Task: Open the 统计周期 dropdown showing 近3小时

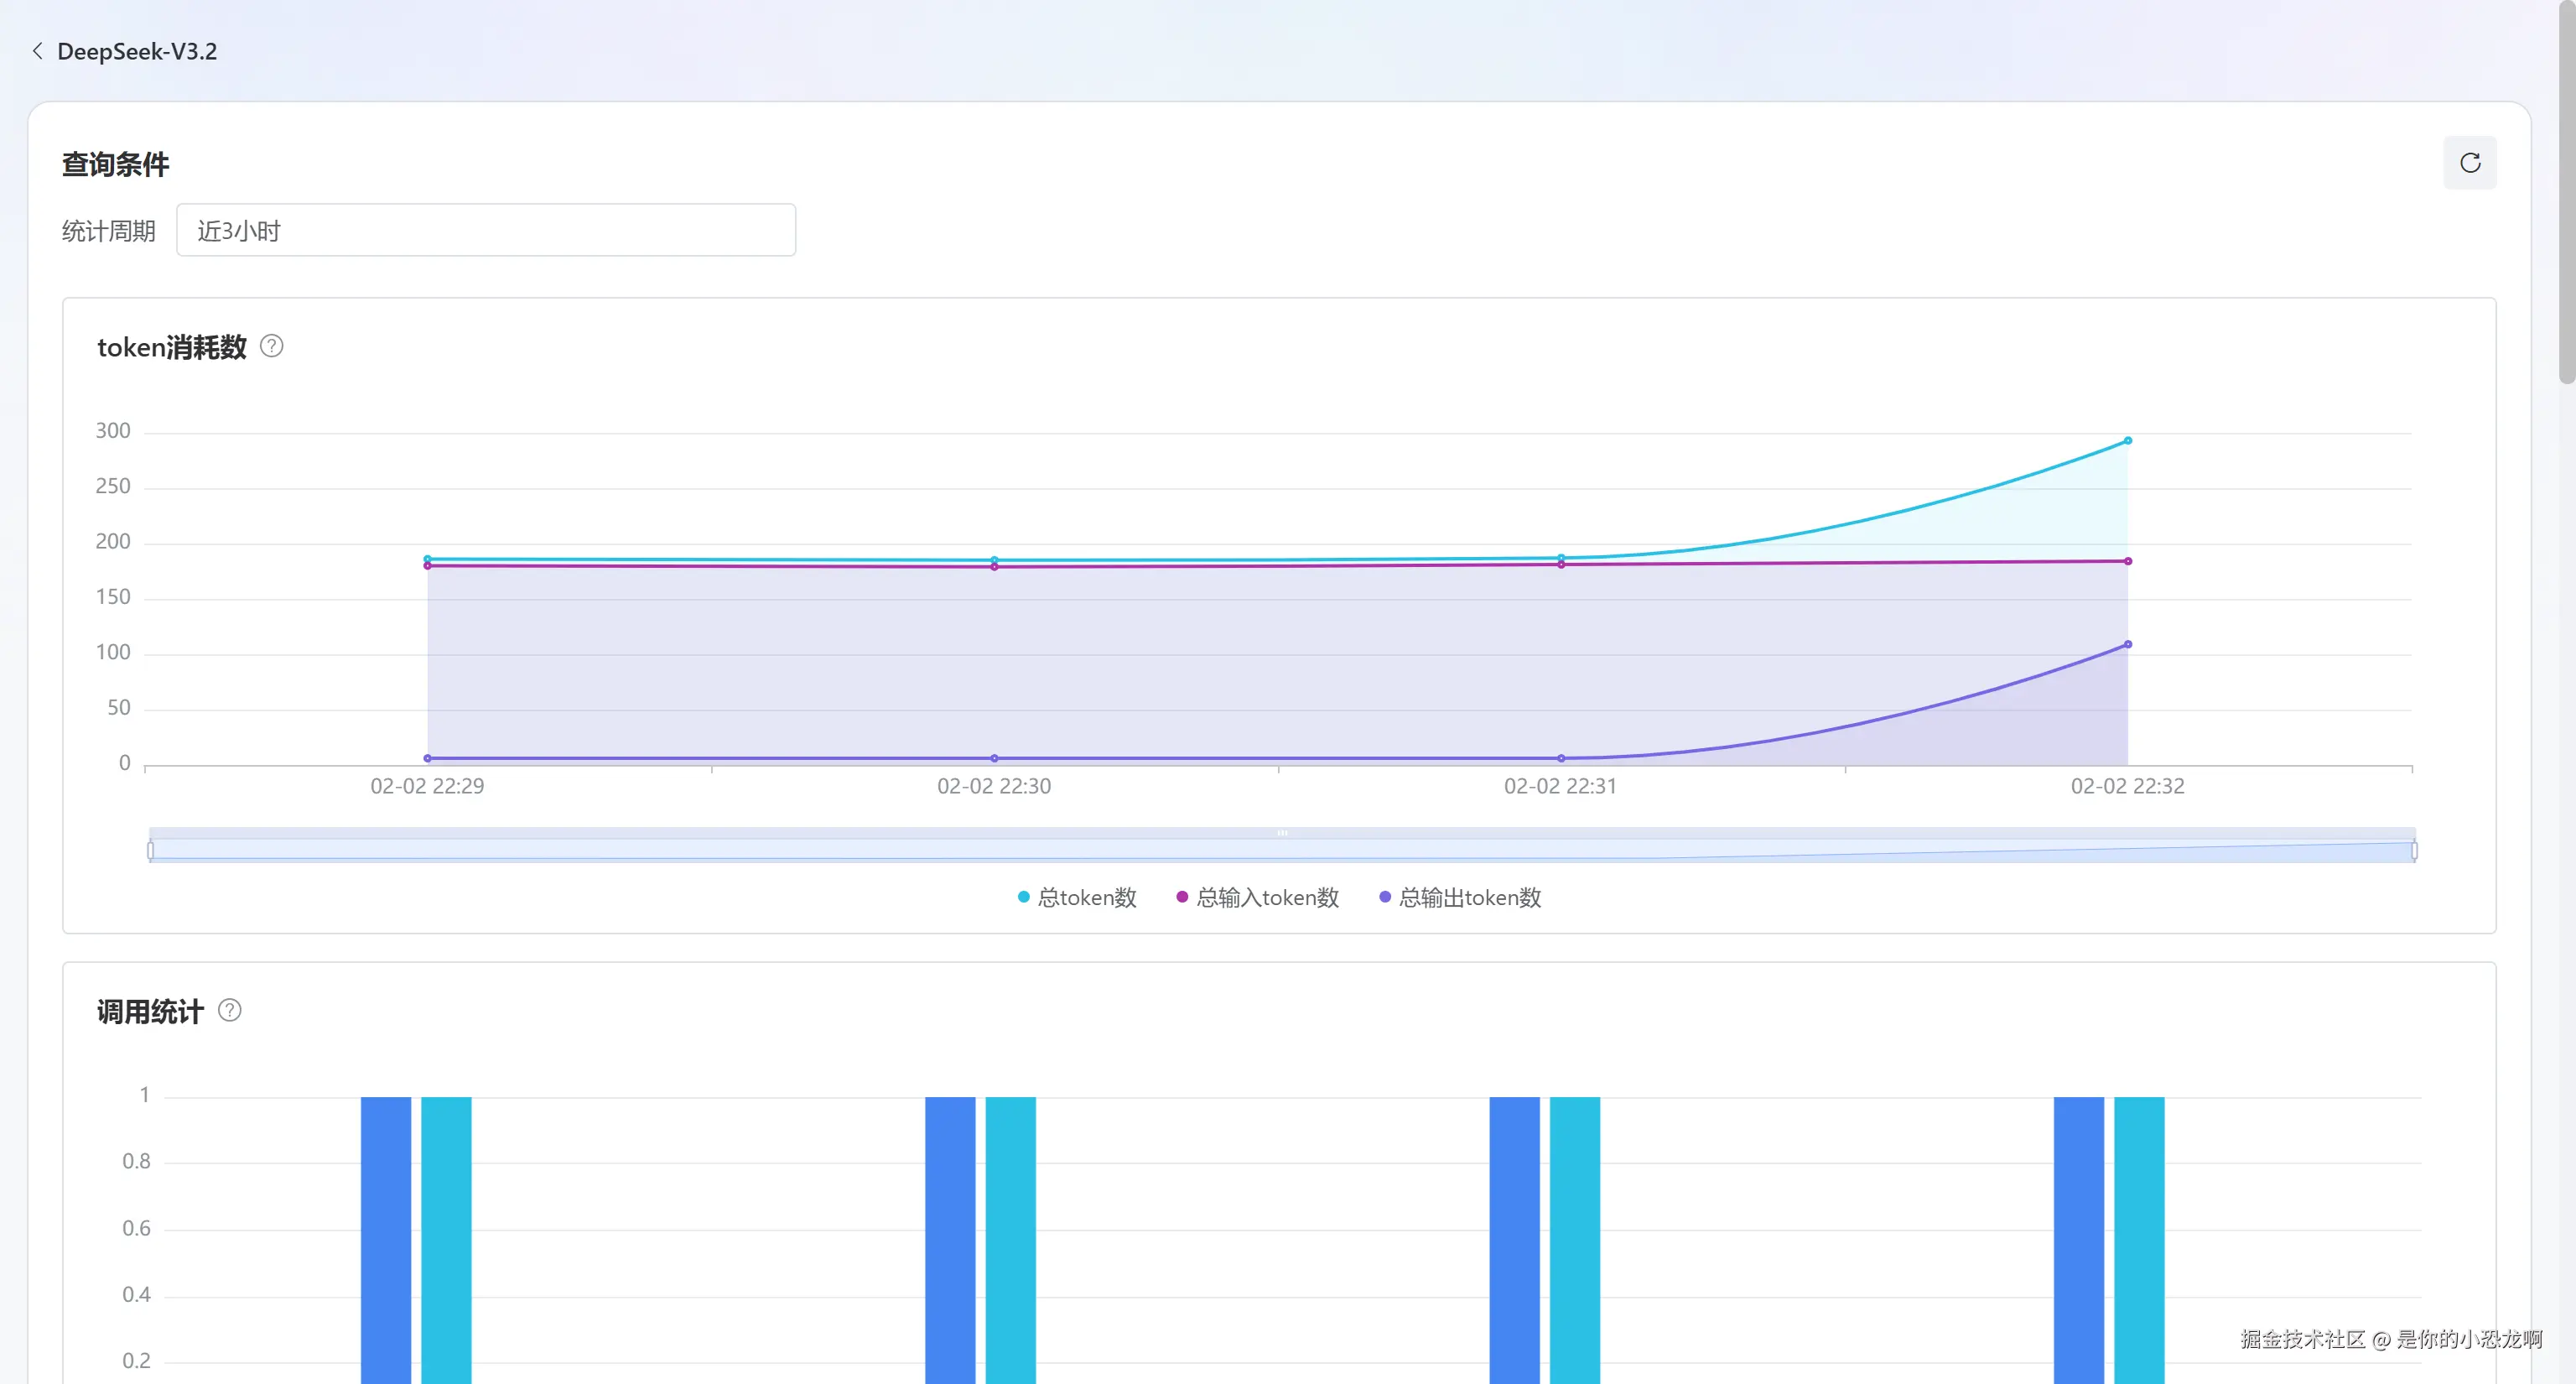Action: (486, 231)
